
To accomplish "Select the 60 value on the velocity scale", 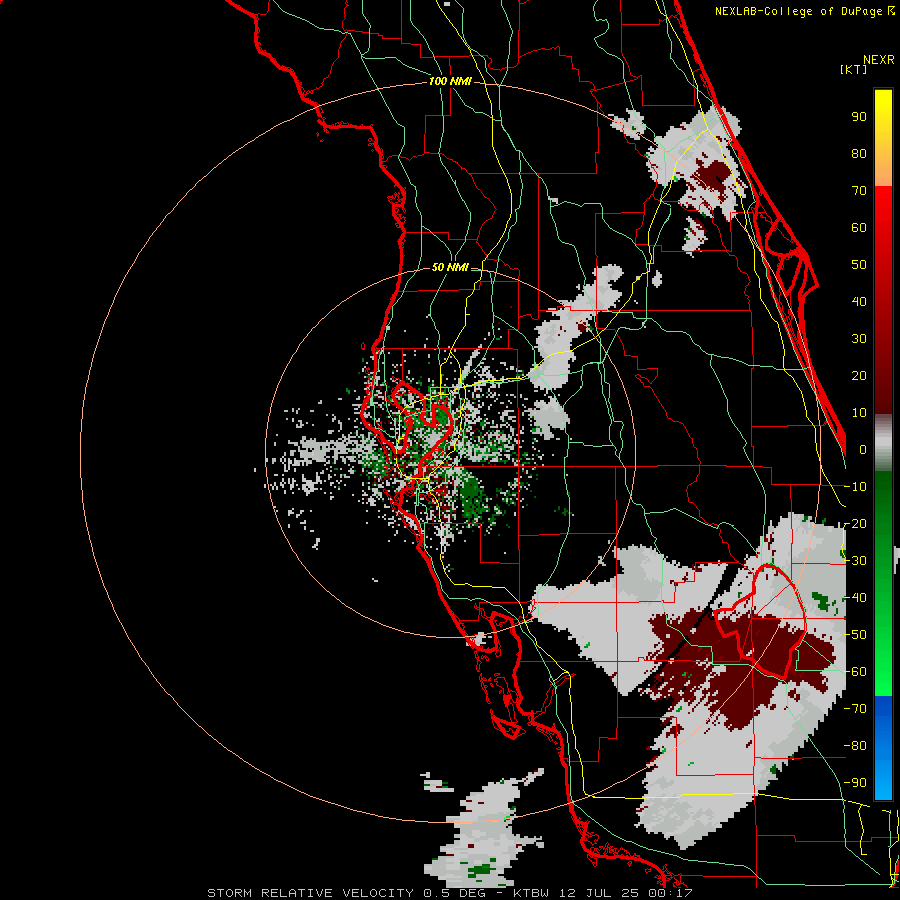I will click(859, 227).
